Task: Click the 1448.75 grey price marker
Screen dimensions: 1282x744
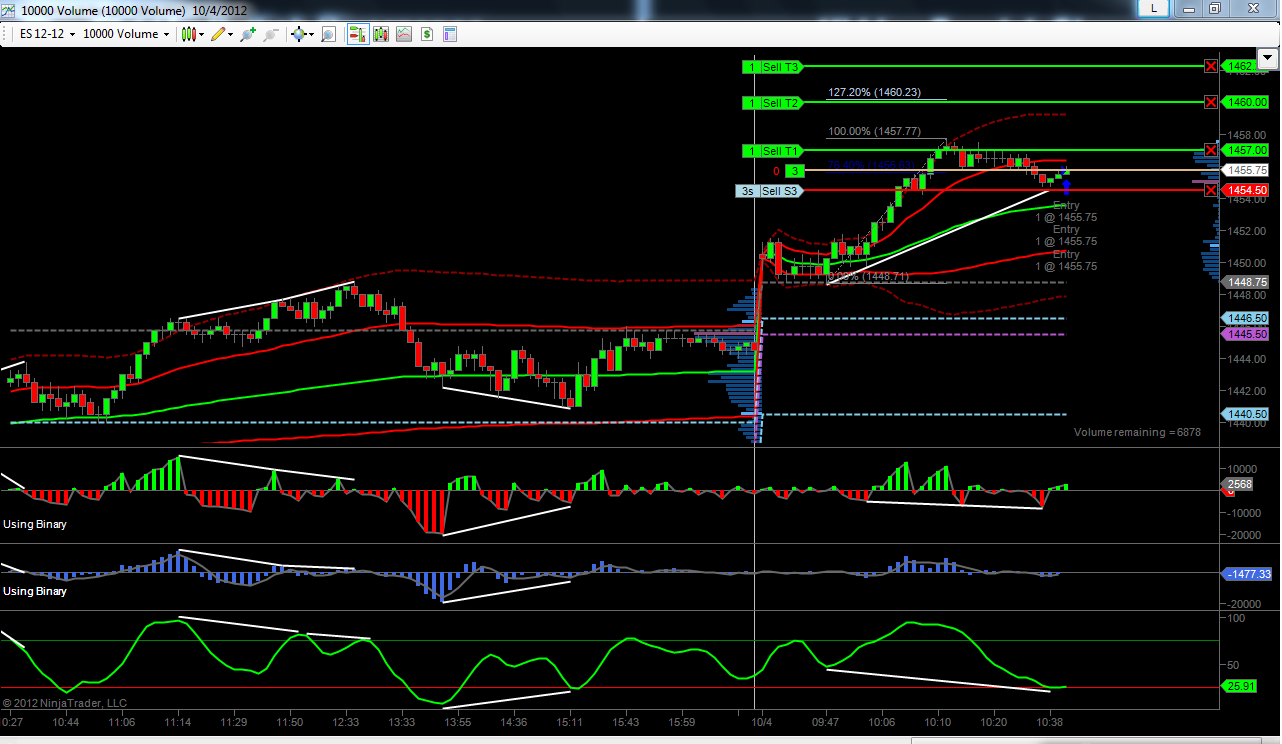Action: coord(1247,282)
